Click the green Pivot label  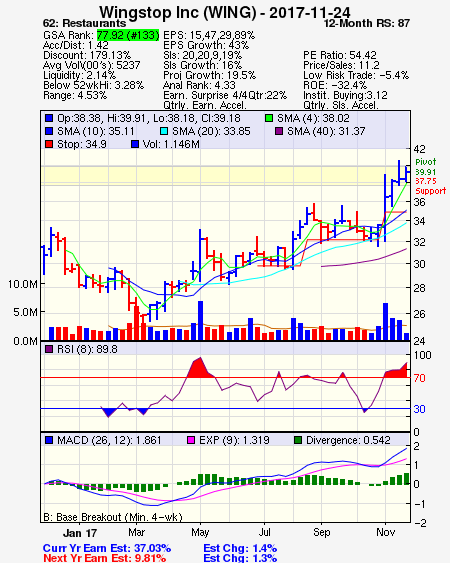point(426,162)
